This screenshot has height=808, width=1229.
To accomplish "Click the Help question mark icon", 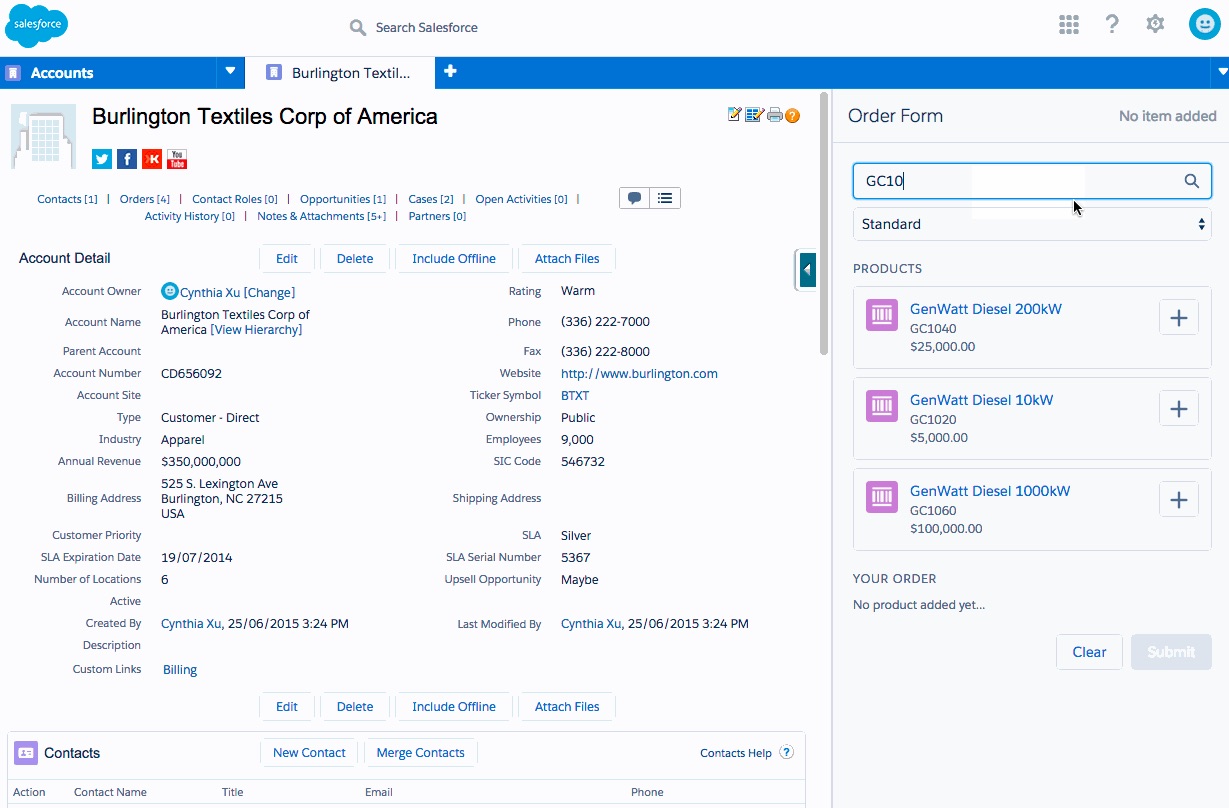I will [1112, 25].
